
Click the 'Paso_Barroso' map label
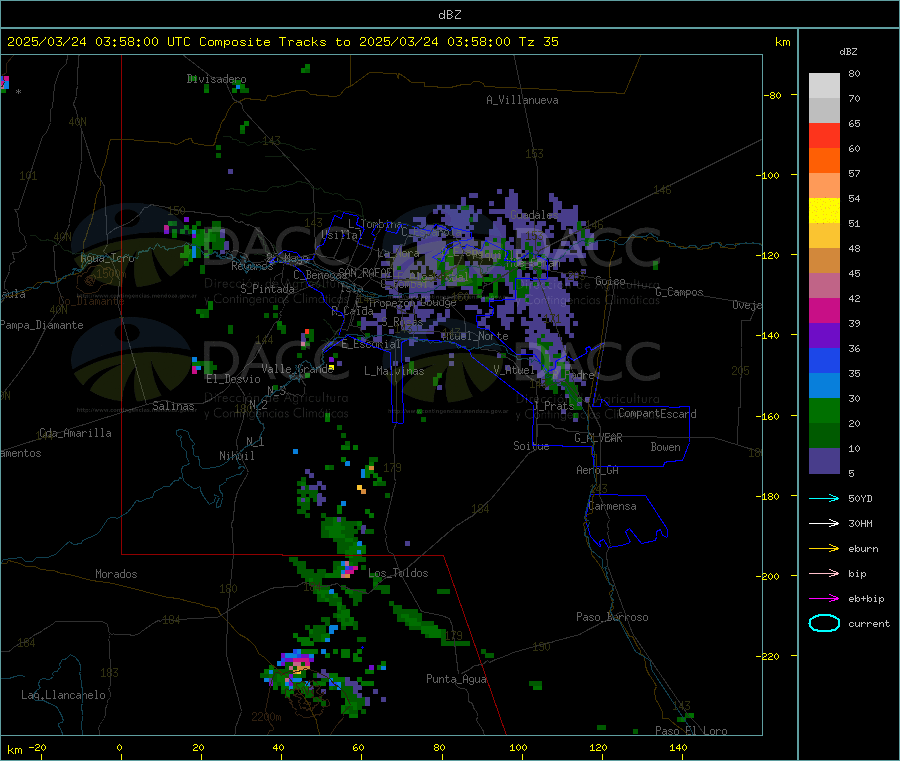[x=612, y=617]
